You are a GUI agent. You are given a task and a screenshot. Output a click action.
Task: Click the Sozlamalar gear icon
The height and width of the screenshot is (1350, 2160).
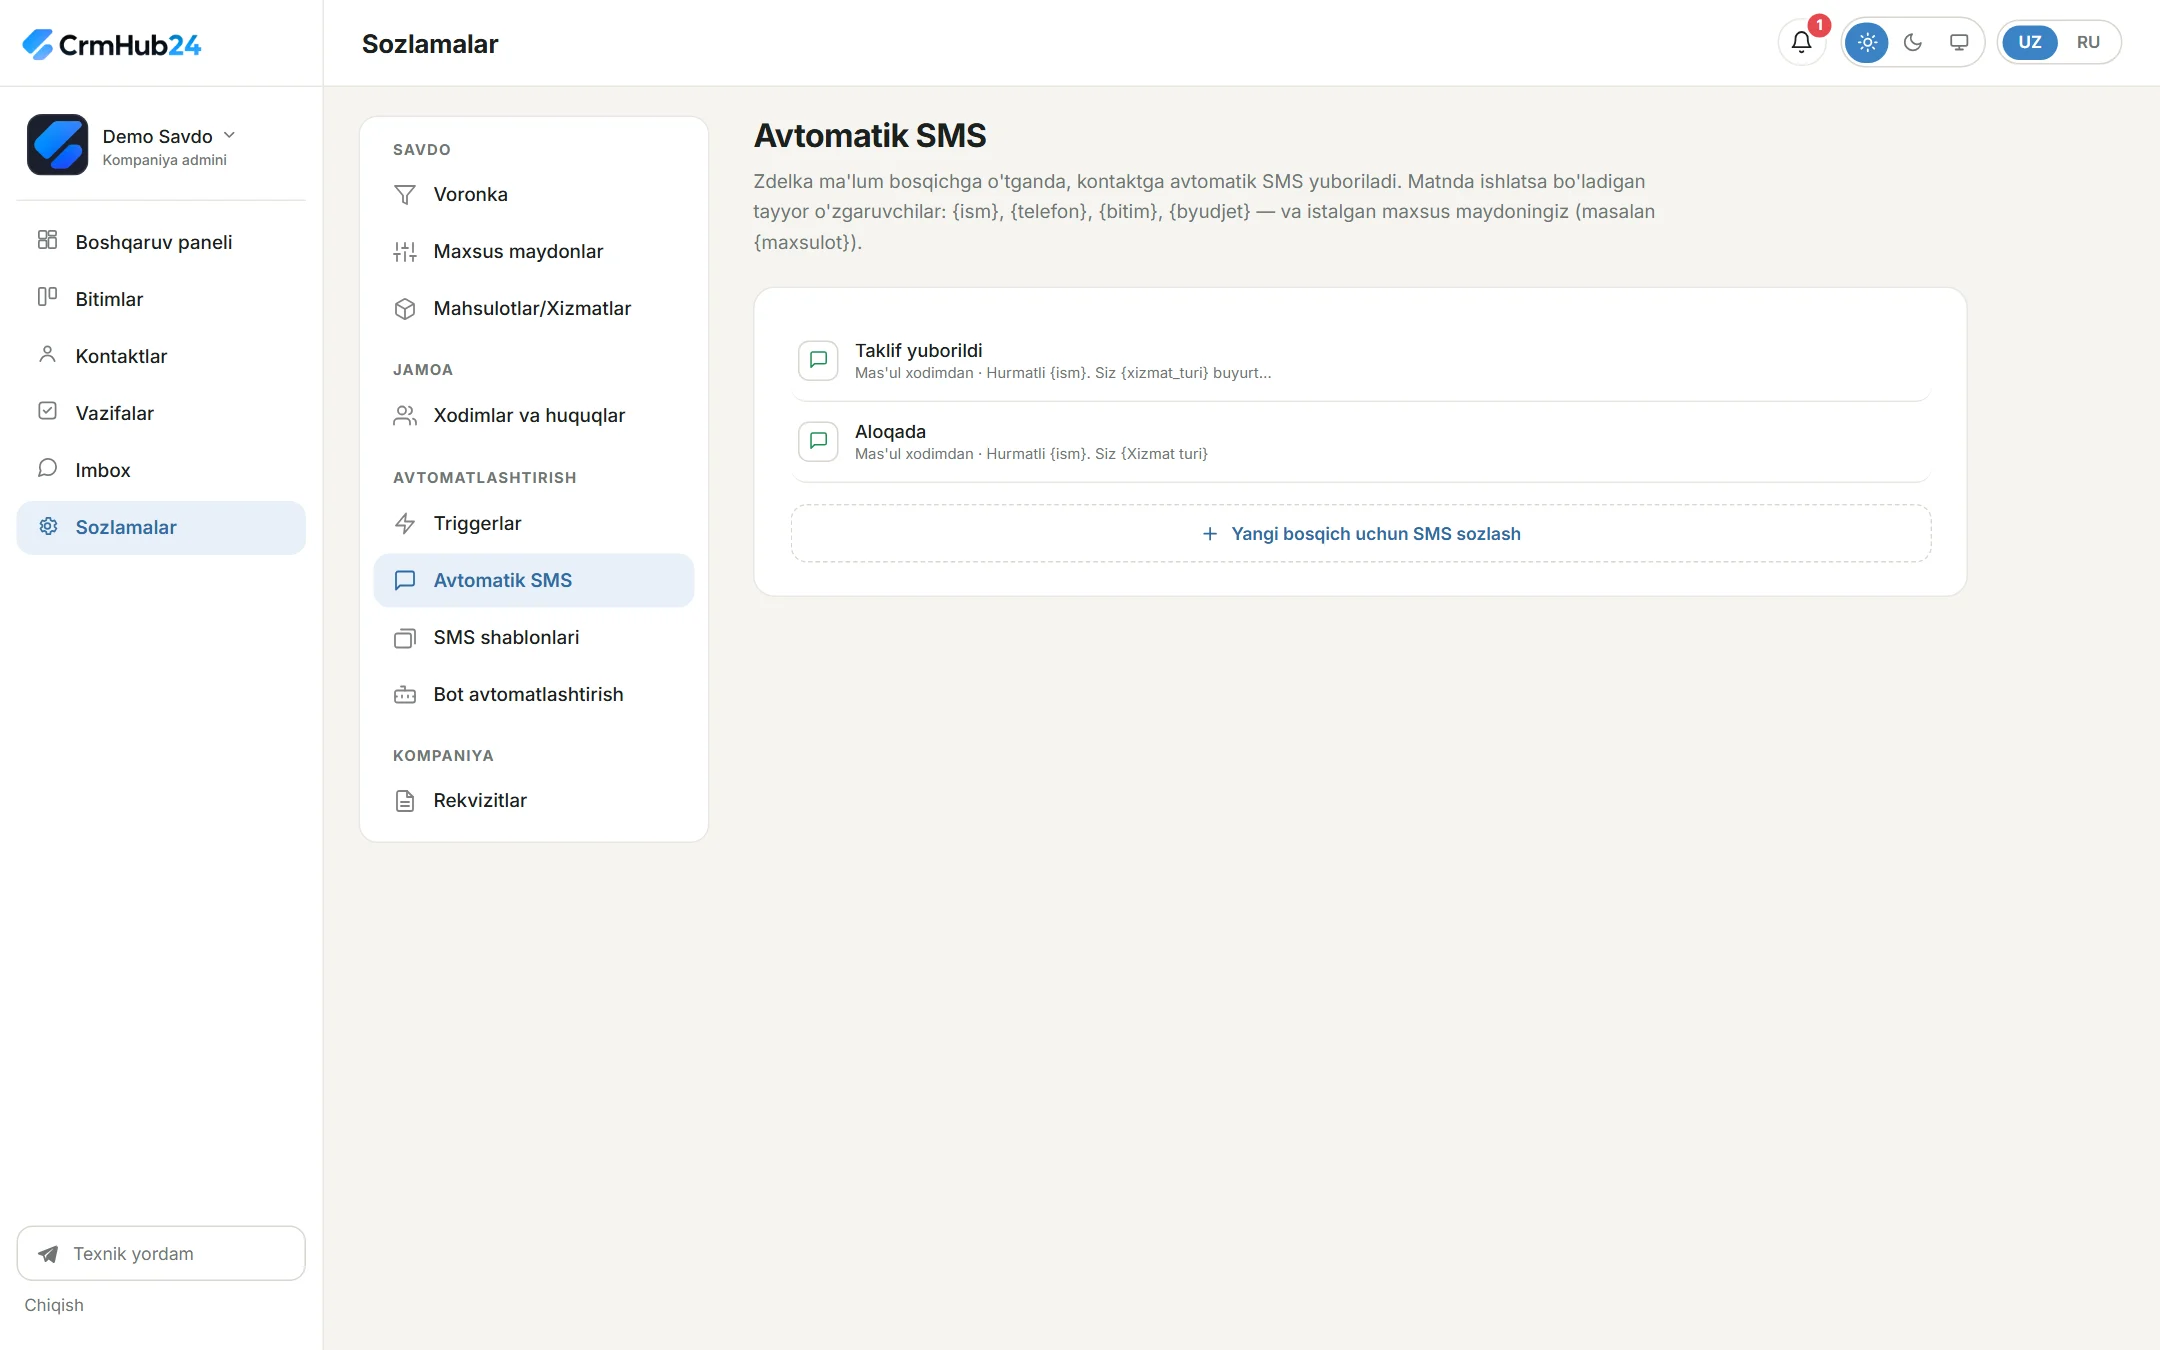(47, 526)
